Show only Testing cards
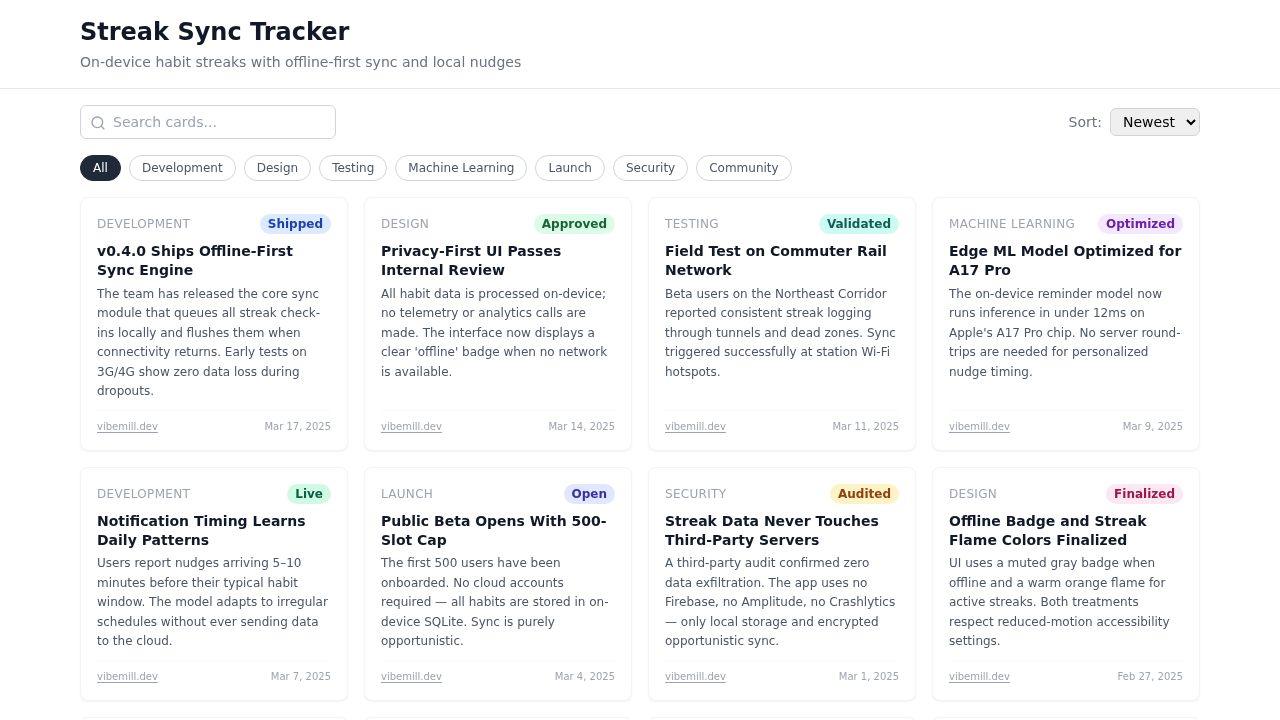 (x=353, y=168)
